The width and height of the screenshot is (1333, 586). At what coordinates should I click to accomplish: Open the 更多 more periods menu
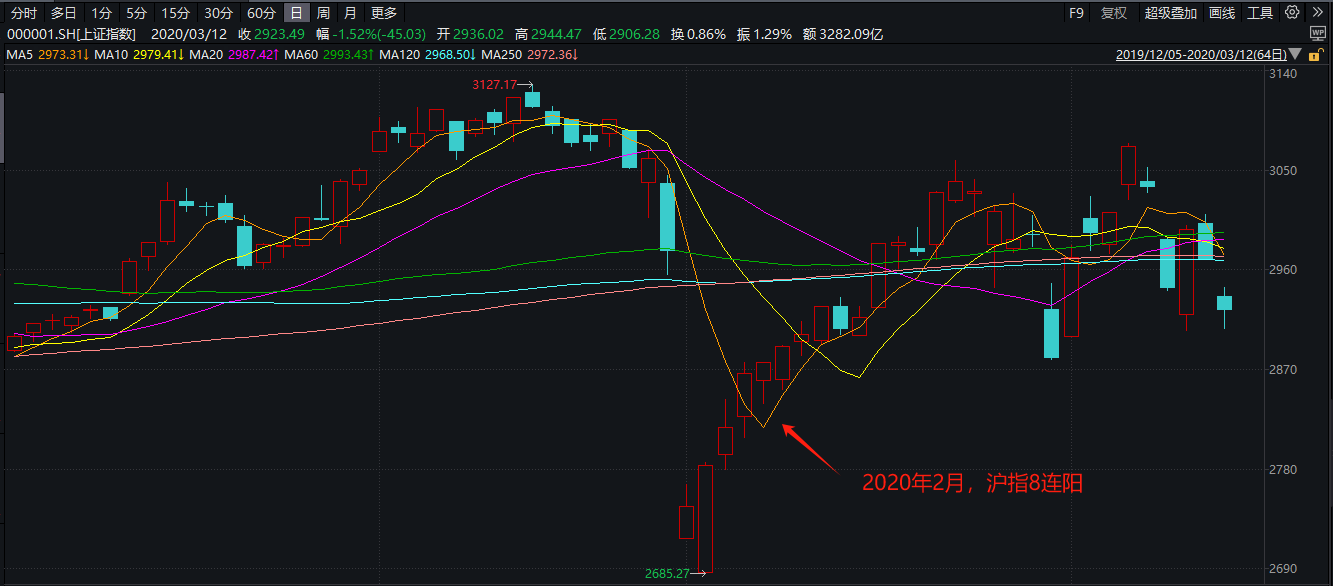tap(383, 13)
